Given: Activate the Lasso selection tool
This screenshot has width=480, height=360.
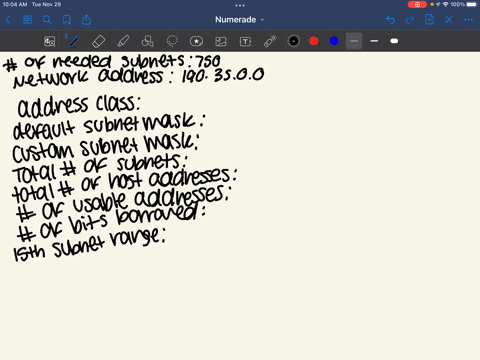Looking at the screenshot, I should point(172,41).
